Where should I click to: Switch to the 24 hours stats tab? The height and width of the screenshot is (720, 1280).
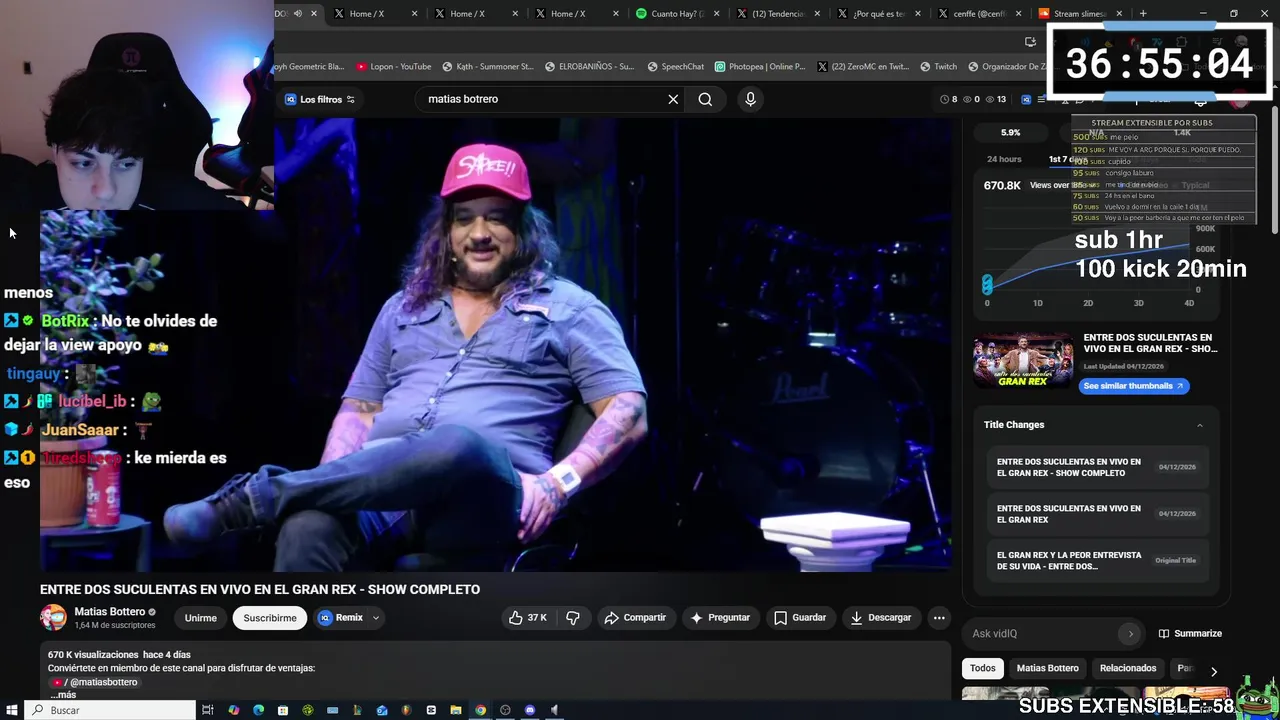pos(1004,159)
